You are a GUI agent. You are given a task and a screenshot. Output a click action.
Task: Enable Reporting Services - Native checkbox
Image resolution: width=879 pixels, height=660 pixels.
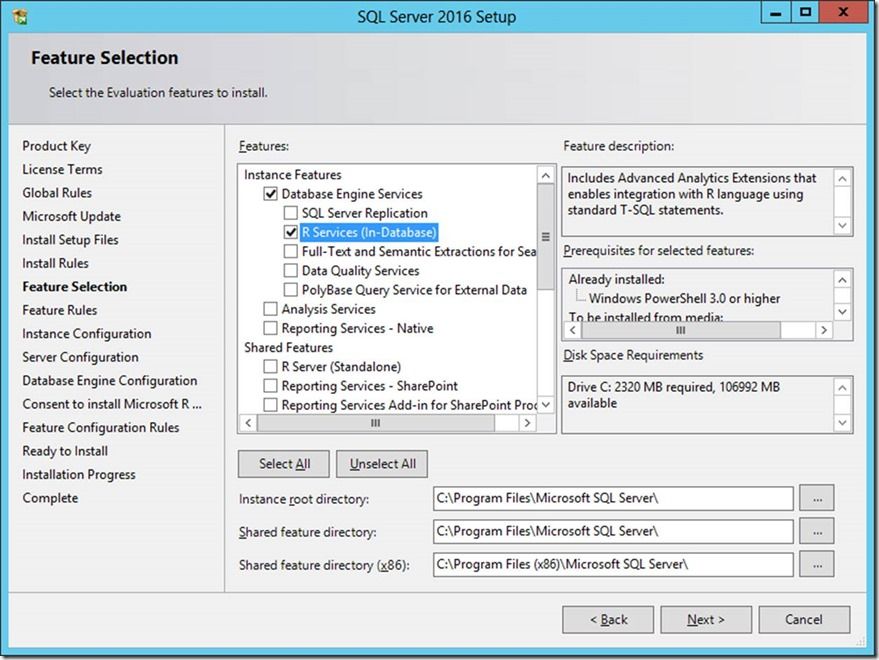pyautogui.click(x=270, y=328)
